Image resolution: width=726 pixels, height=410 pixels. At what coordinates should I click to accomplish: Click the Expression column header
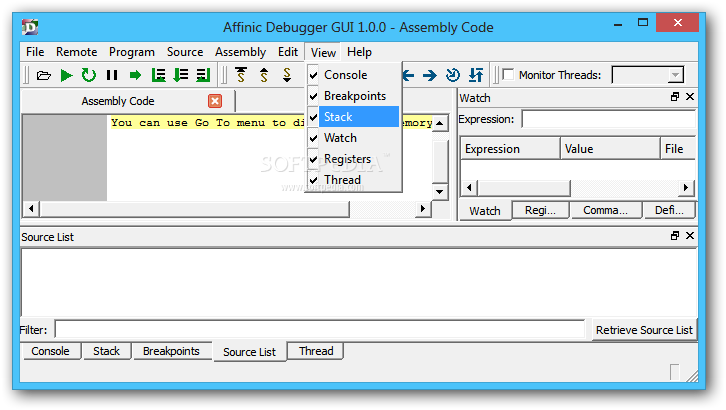point(510,149)
